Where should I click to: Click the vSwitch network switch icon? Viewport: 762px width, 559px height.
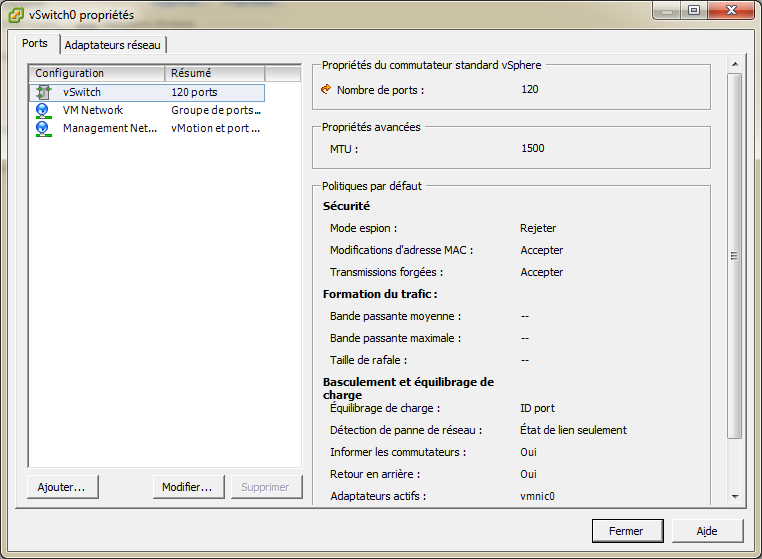click(44, 92)
